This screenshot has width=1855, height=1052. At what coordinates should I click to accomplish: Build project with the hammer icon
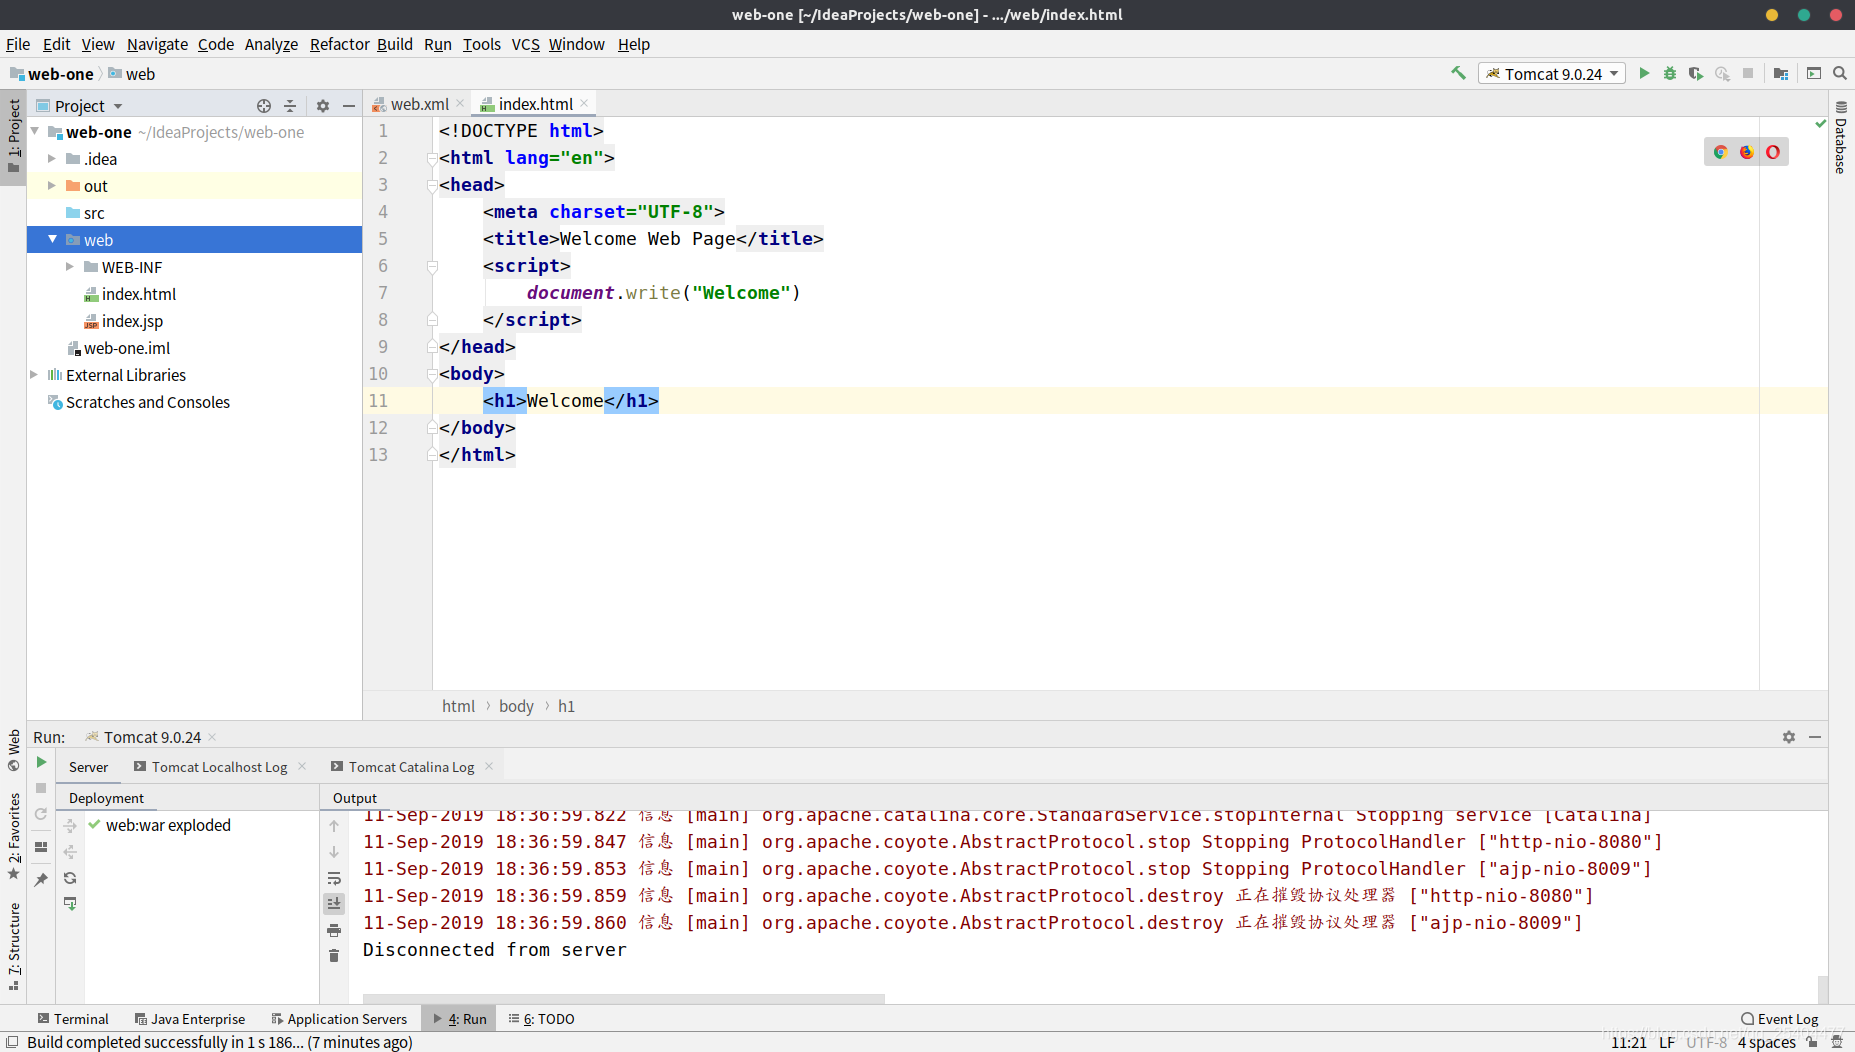coord(1458,73)
